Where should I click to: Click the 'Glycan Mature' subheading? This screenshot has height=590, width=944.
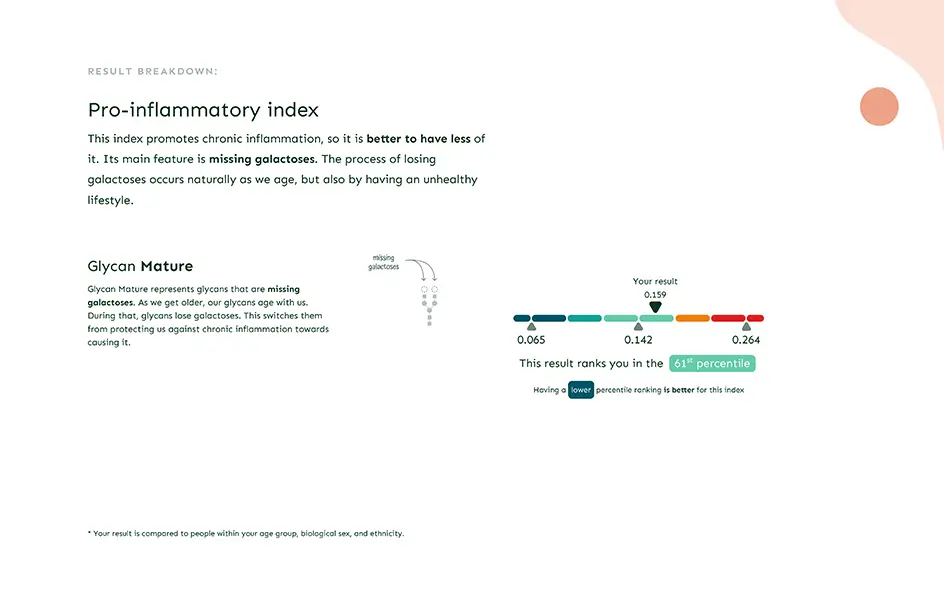tap(140, 266)
